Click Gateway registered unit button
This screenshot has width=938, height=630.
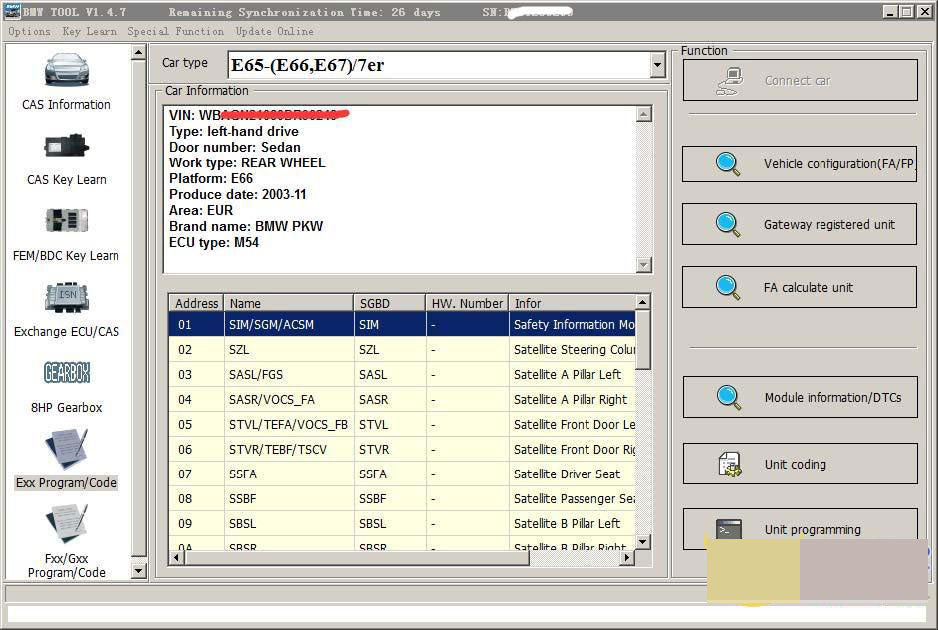799,224
